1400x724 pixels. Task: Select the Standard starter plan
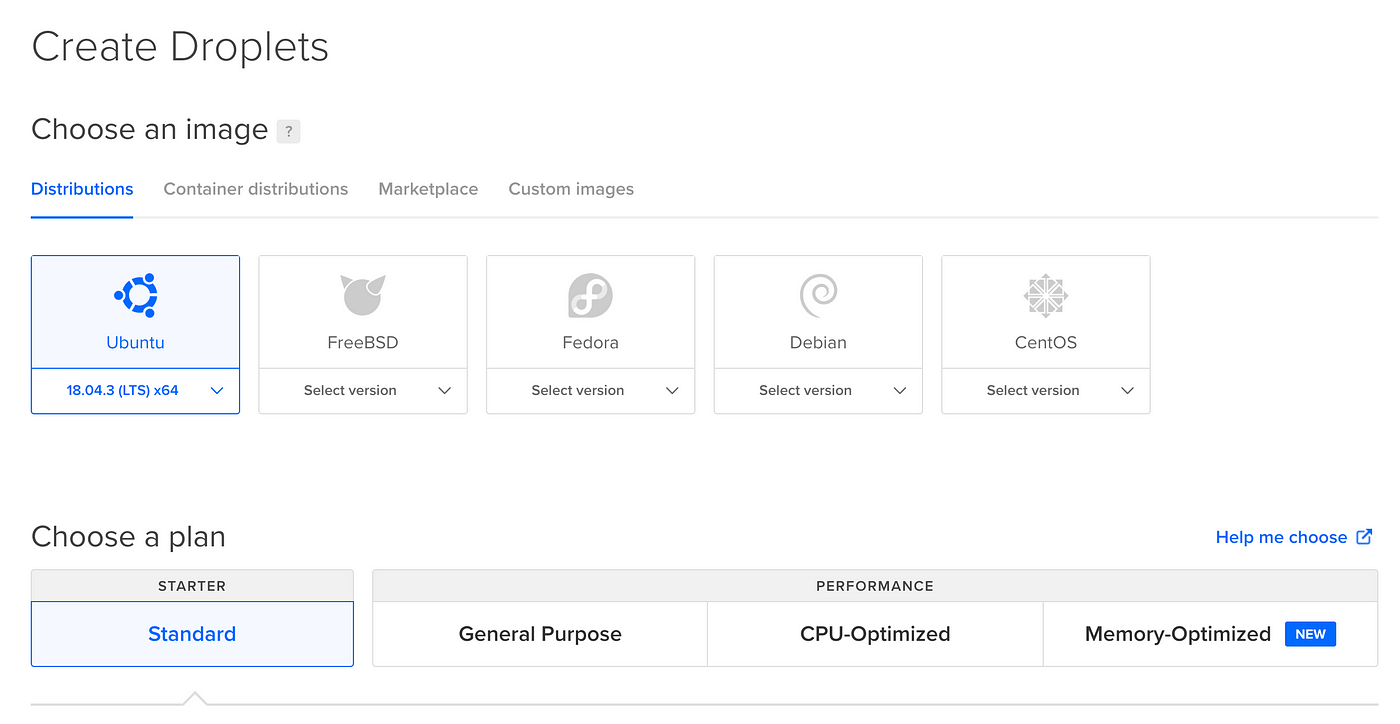pyautogui.click(x=192, y=634)
